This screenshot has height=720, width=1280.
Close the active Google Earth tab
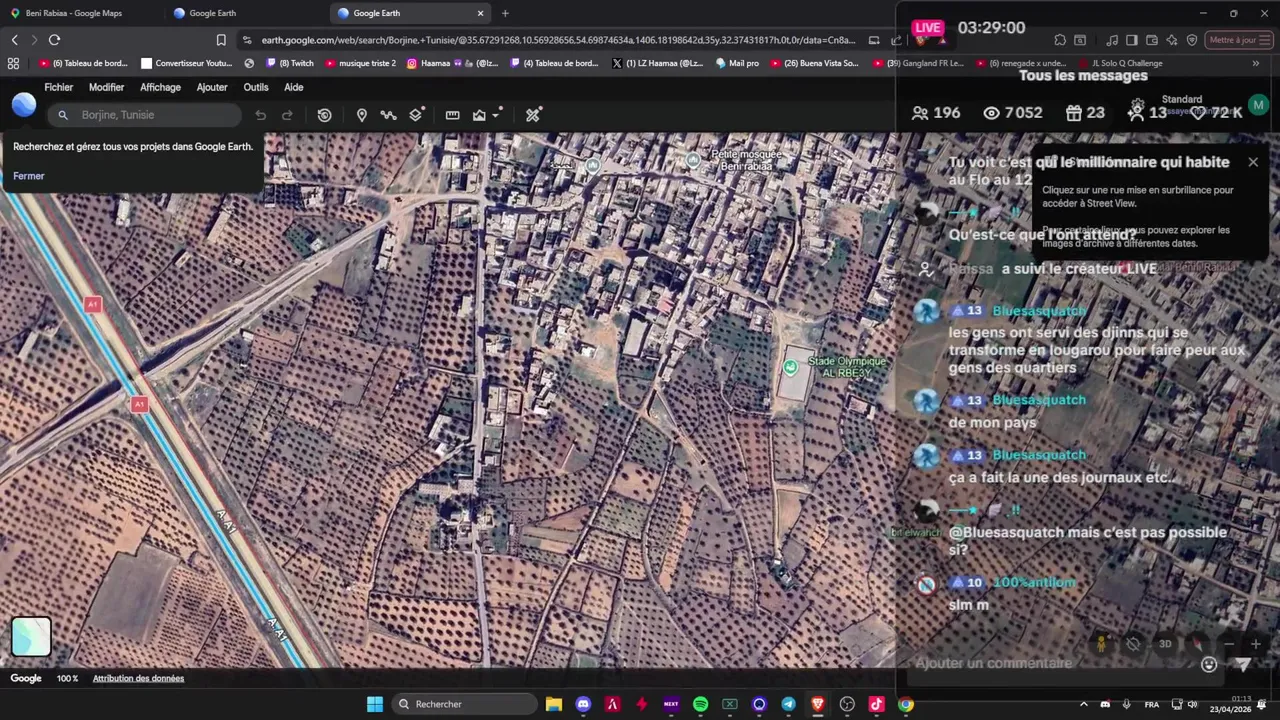480,13
